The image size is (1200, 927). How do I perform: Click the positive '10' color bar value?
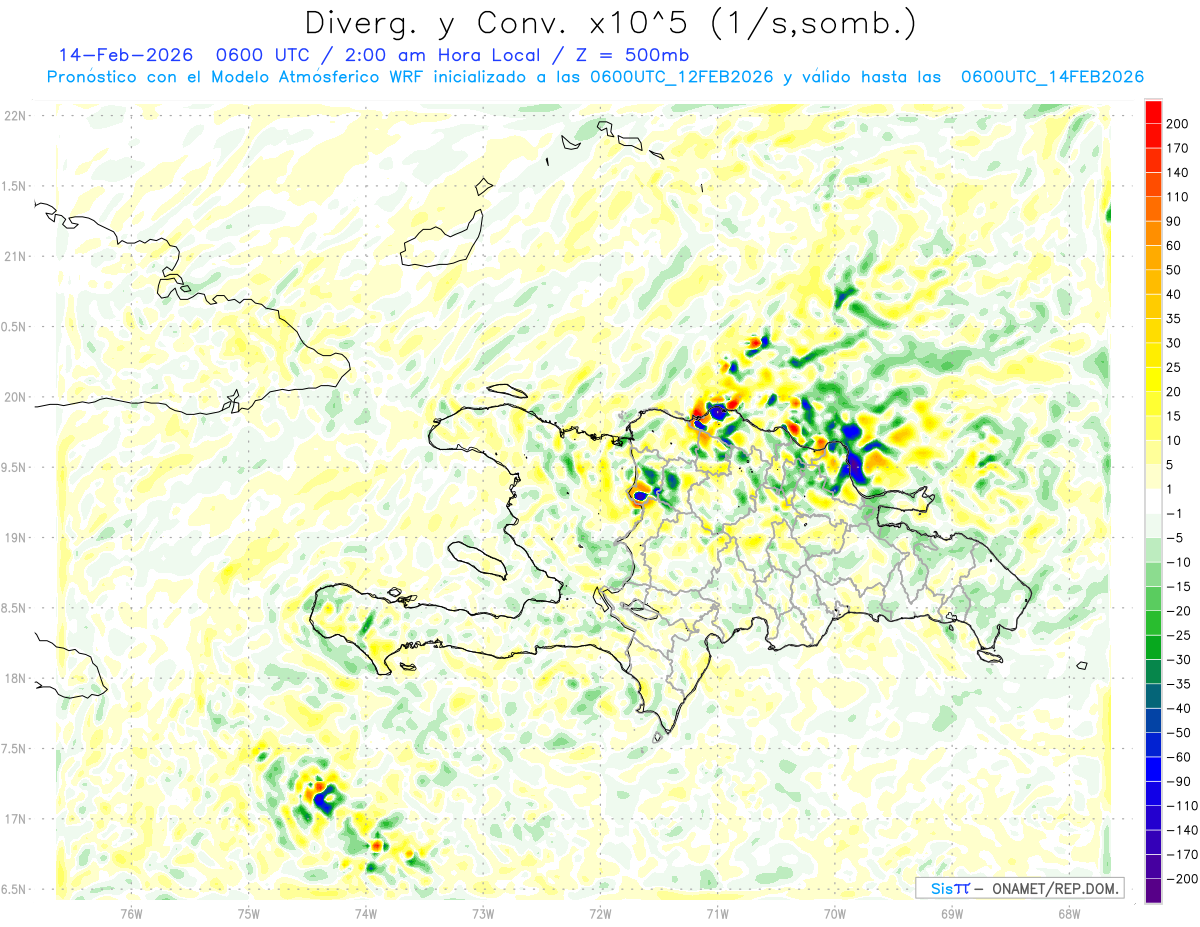coord(1175,440)
